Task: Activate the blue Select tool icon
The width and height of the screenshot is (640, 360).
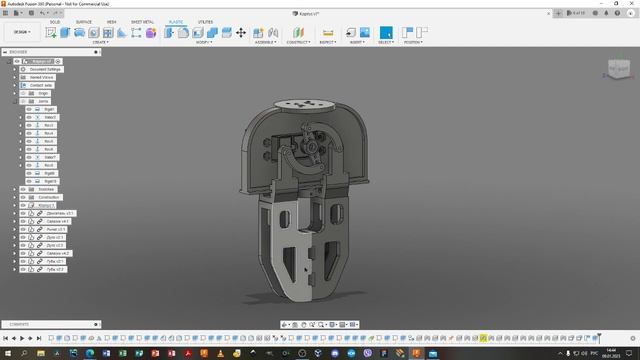Action: pos(386,33)
